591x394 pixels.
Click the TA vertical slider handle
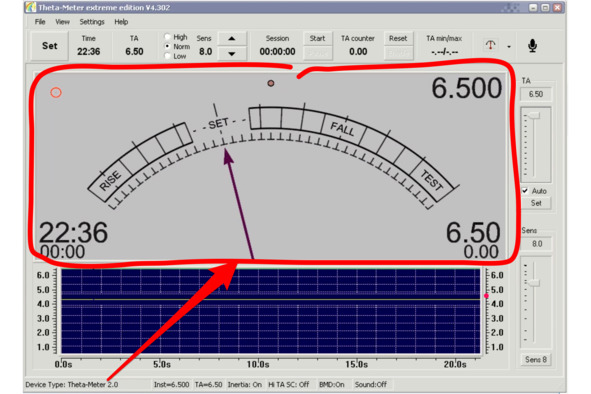point(534,115)
